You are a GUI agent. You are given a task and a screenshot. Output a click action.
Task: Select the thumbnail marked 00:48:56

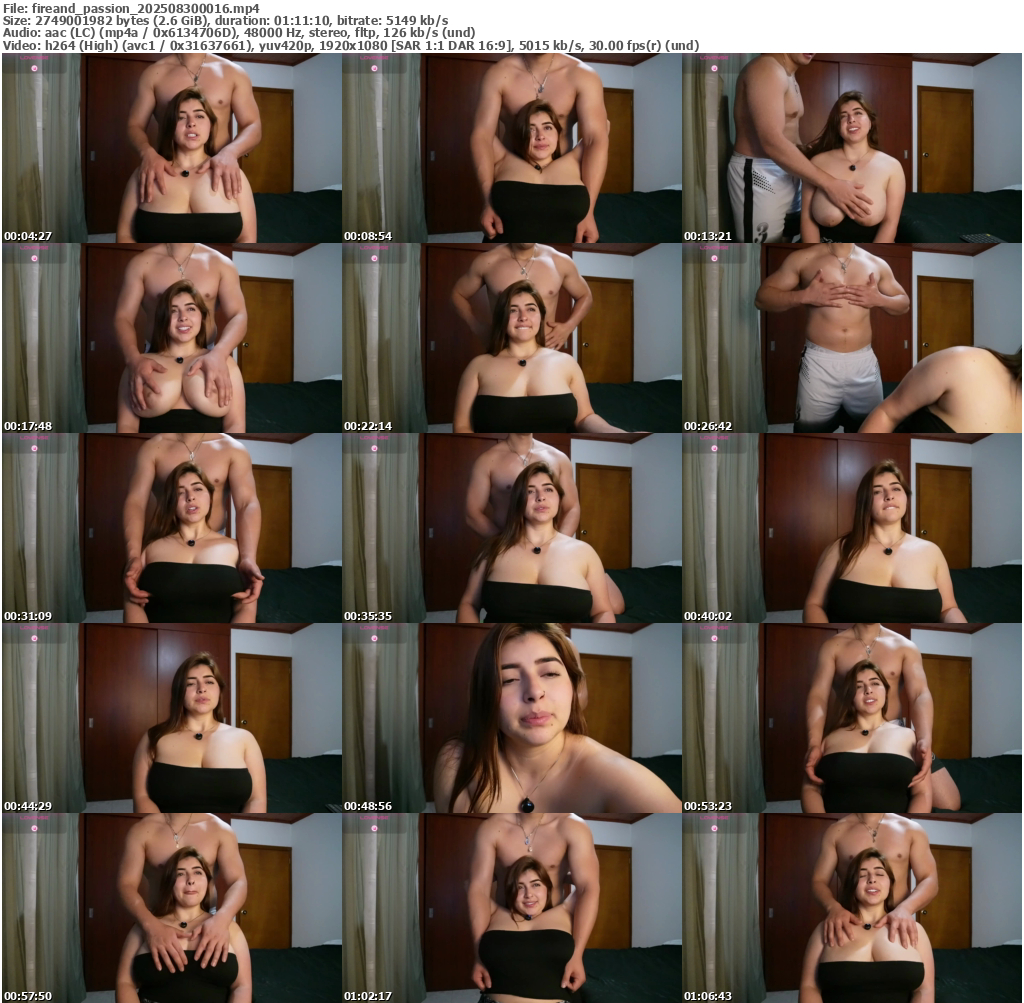point(512,718)
